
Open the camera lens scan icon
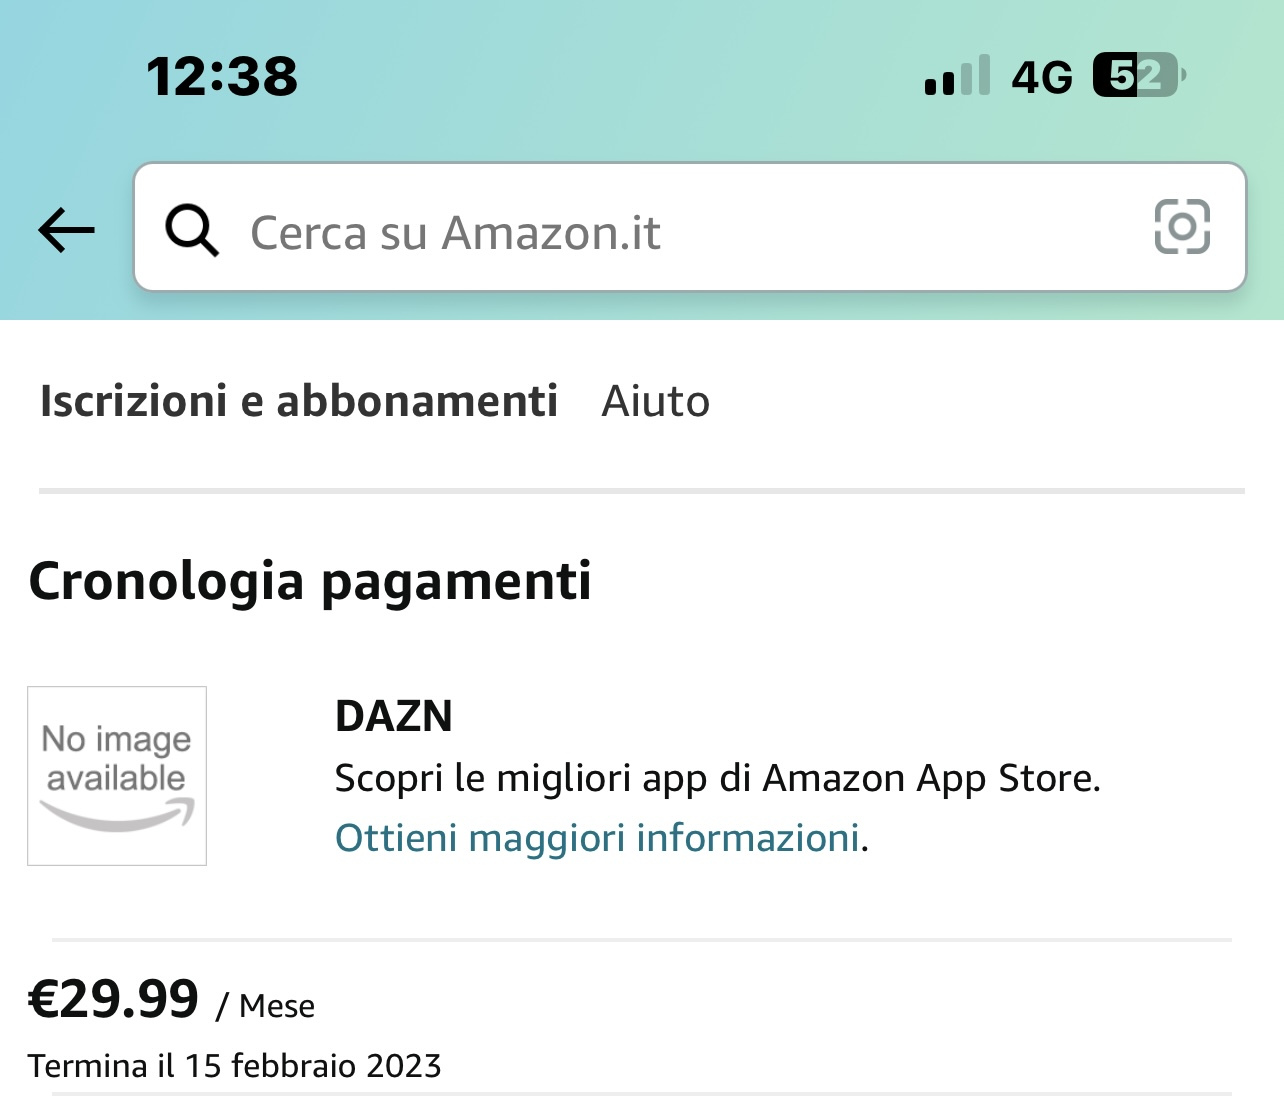pos(1182,227)
